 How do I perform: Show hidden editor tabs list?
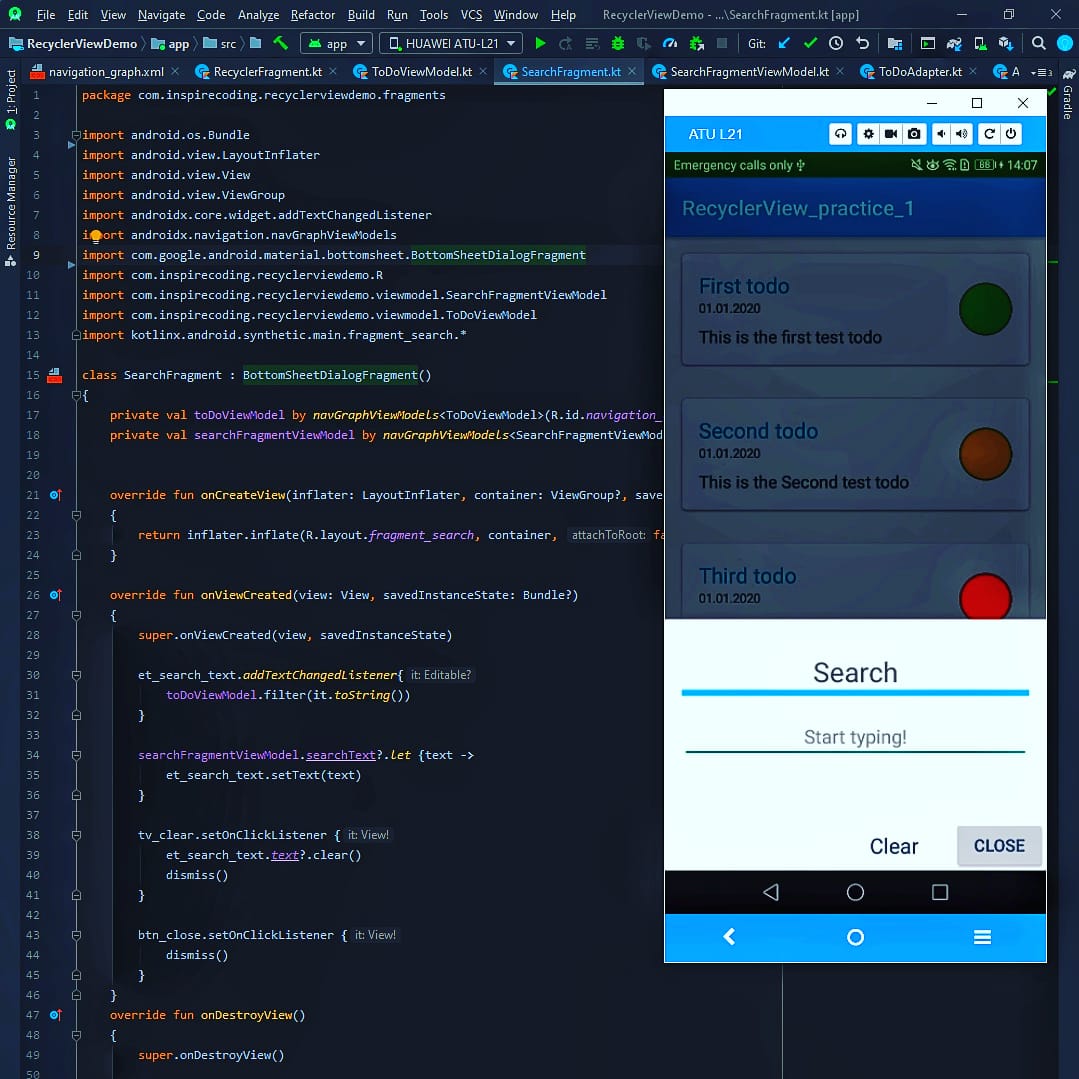click(x=1040, y=72)
